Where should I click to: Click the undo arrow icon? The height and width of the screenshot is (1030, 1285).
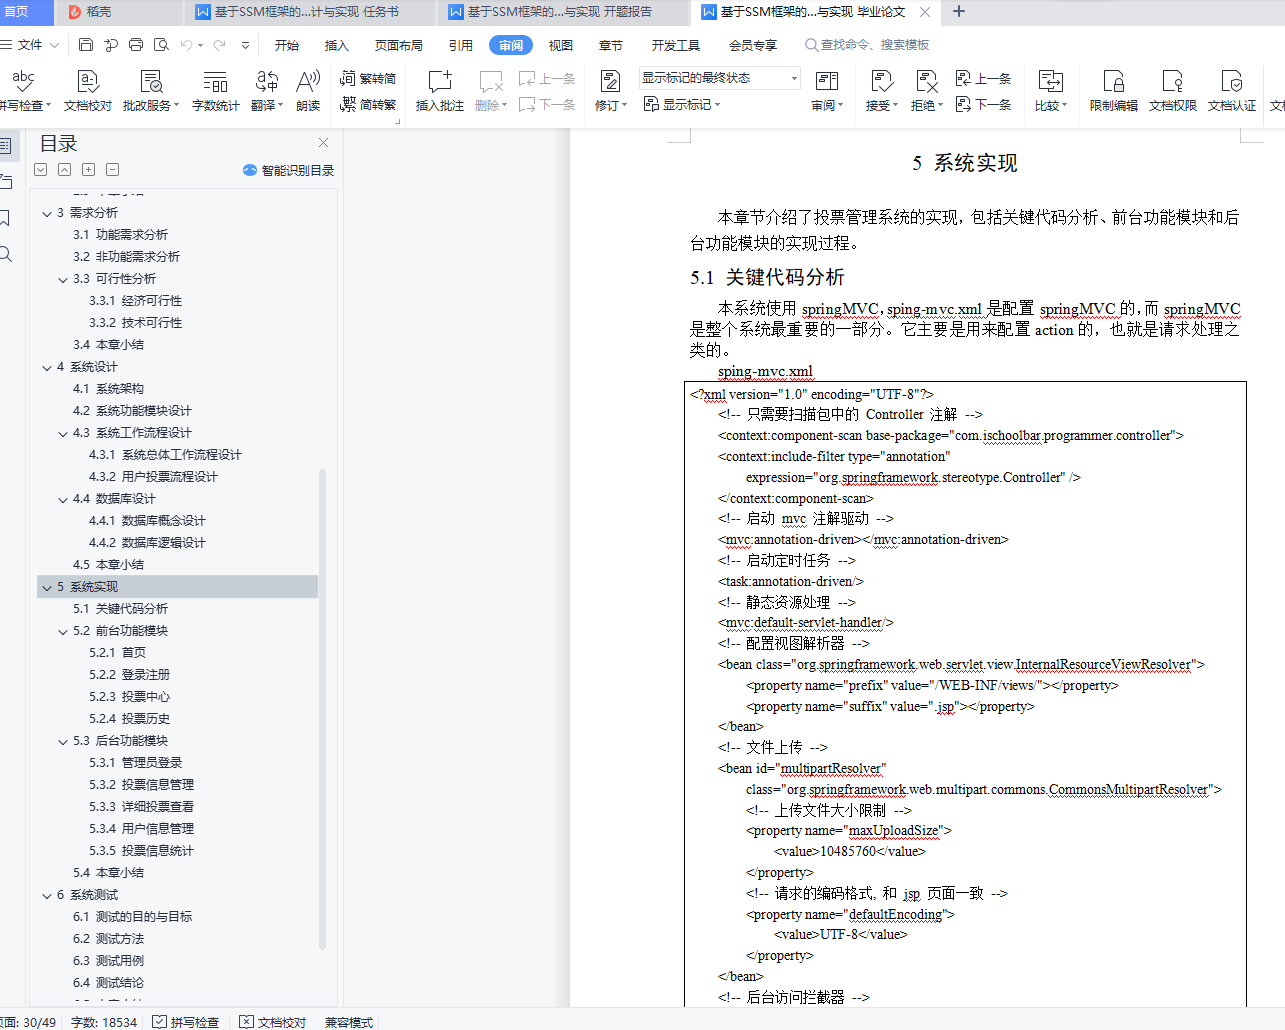[187, 45]
